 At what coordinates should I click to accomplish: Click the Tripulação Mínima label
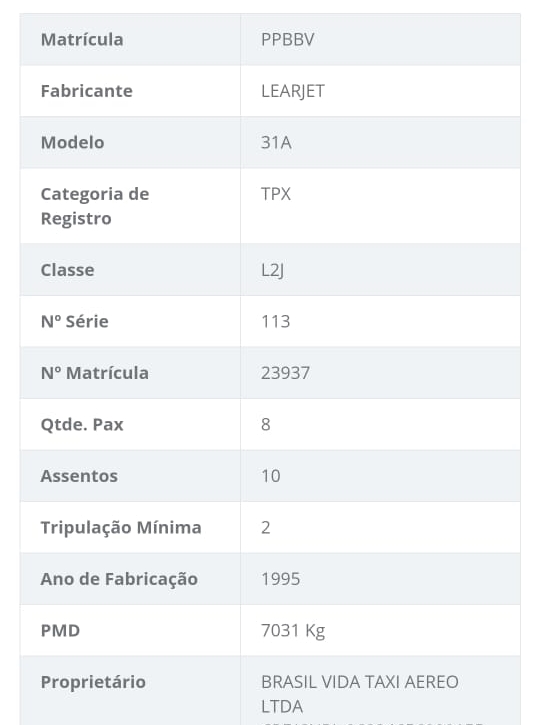[121, 528]
